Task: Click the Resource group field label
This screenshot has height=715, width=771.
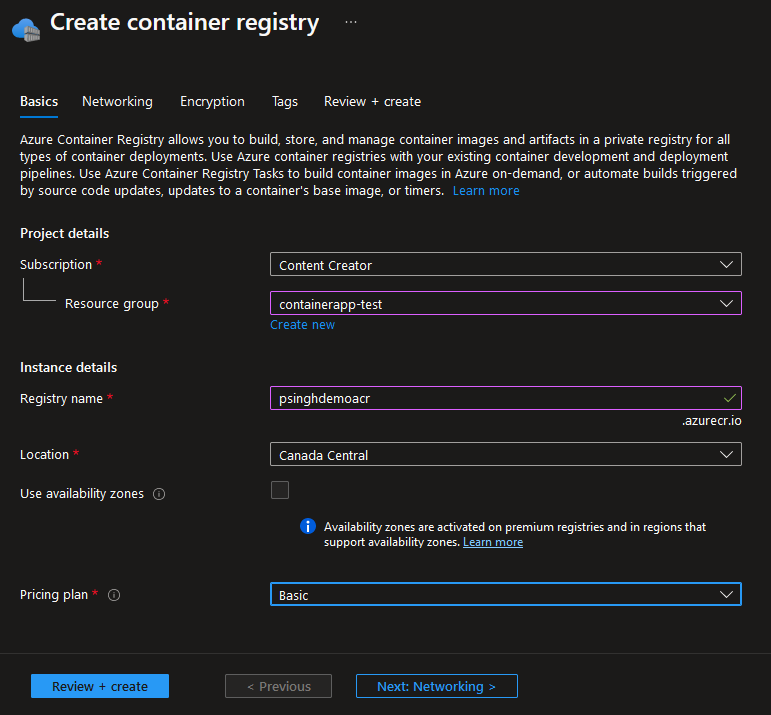Action: [x=112, y=304]
